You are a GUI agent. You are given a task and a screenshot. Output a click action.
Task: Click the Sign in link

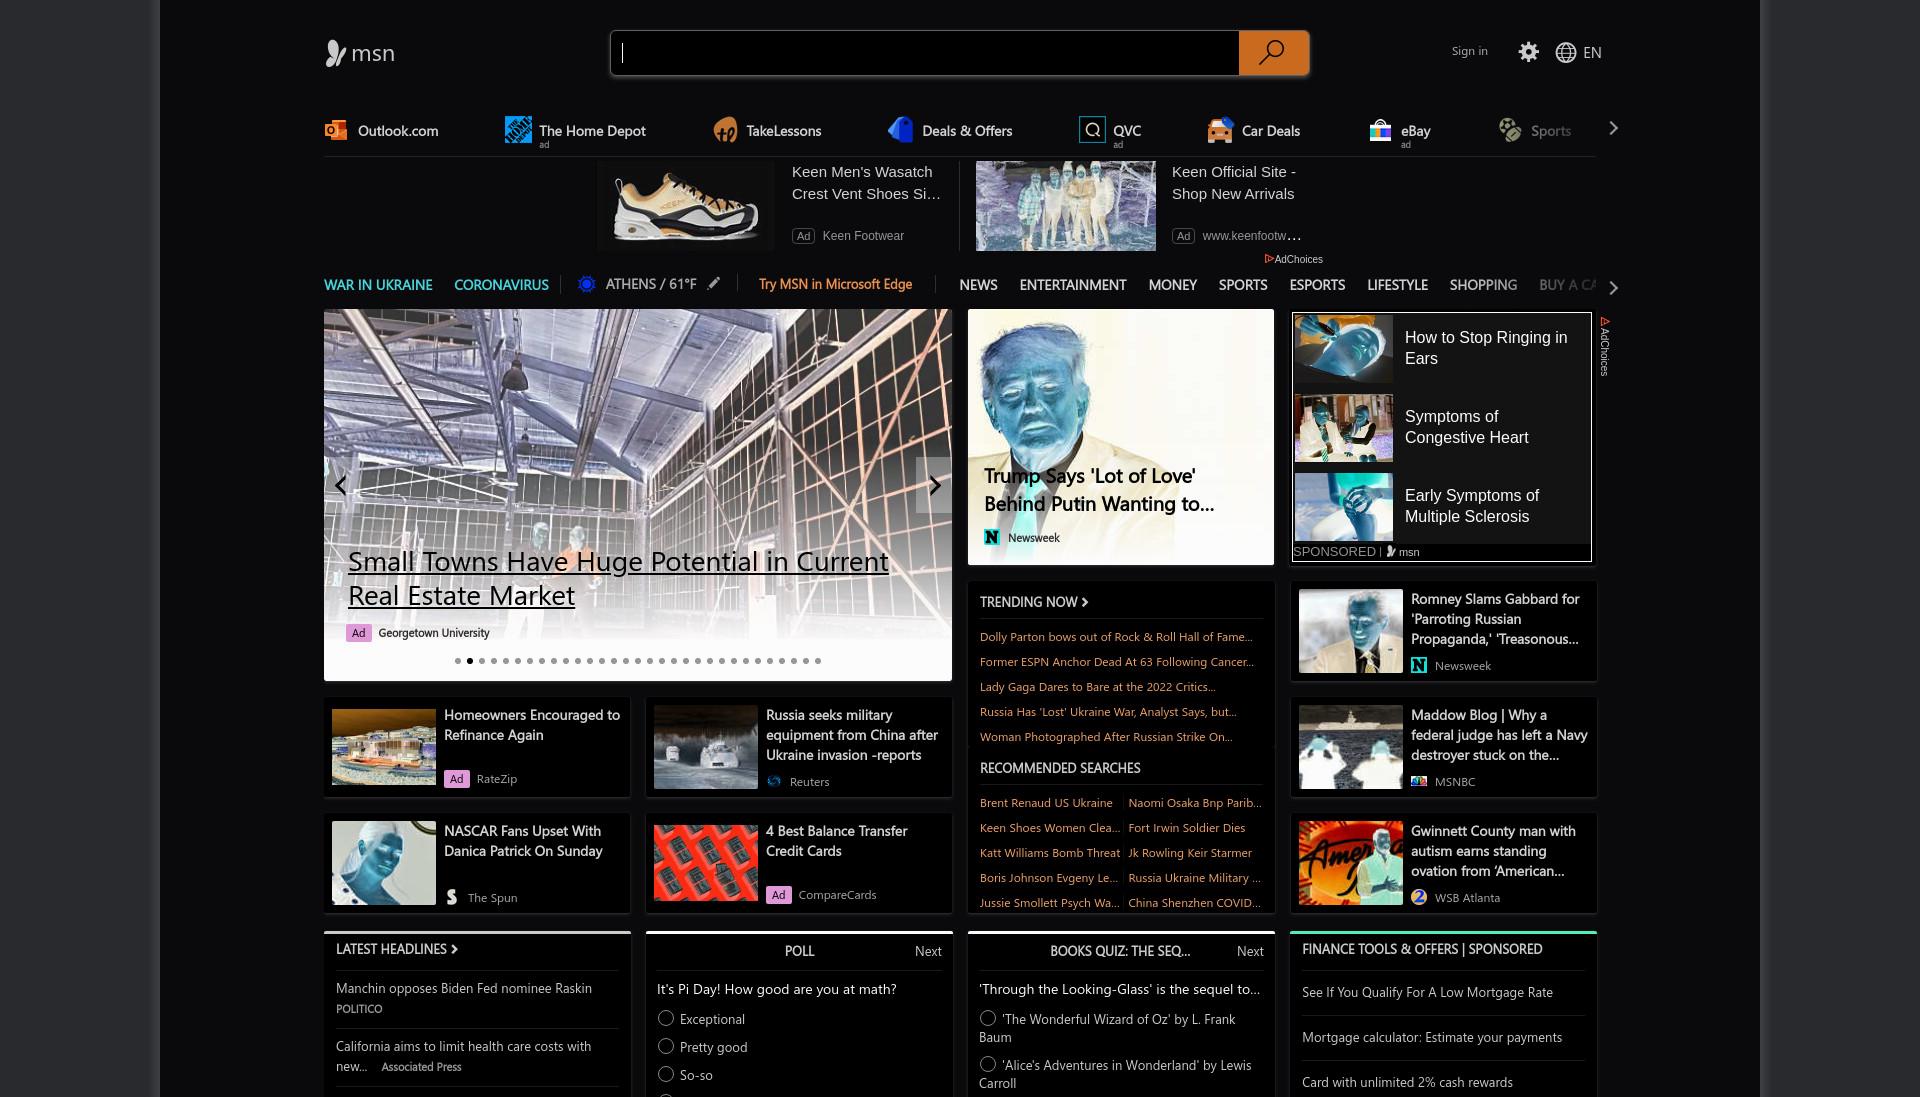pyautogui.click(x=1469, y=51)
